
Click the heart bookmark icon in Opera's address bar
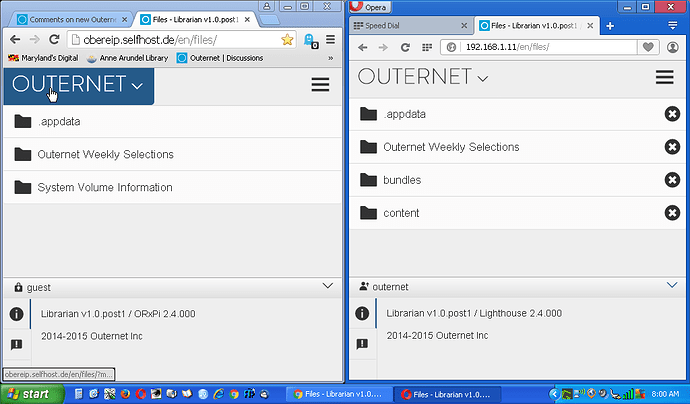[649, 47]
